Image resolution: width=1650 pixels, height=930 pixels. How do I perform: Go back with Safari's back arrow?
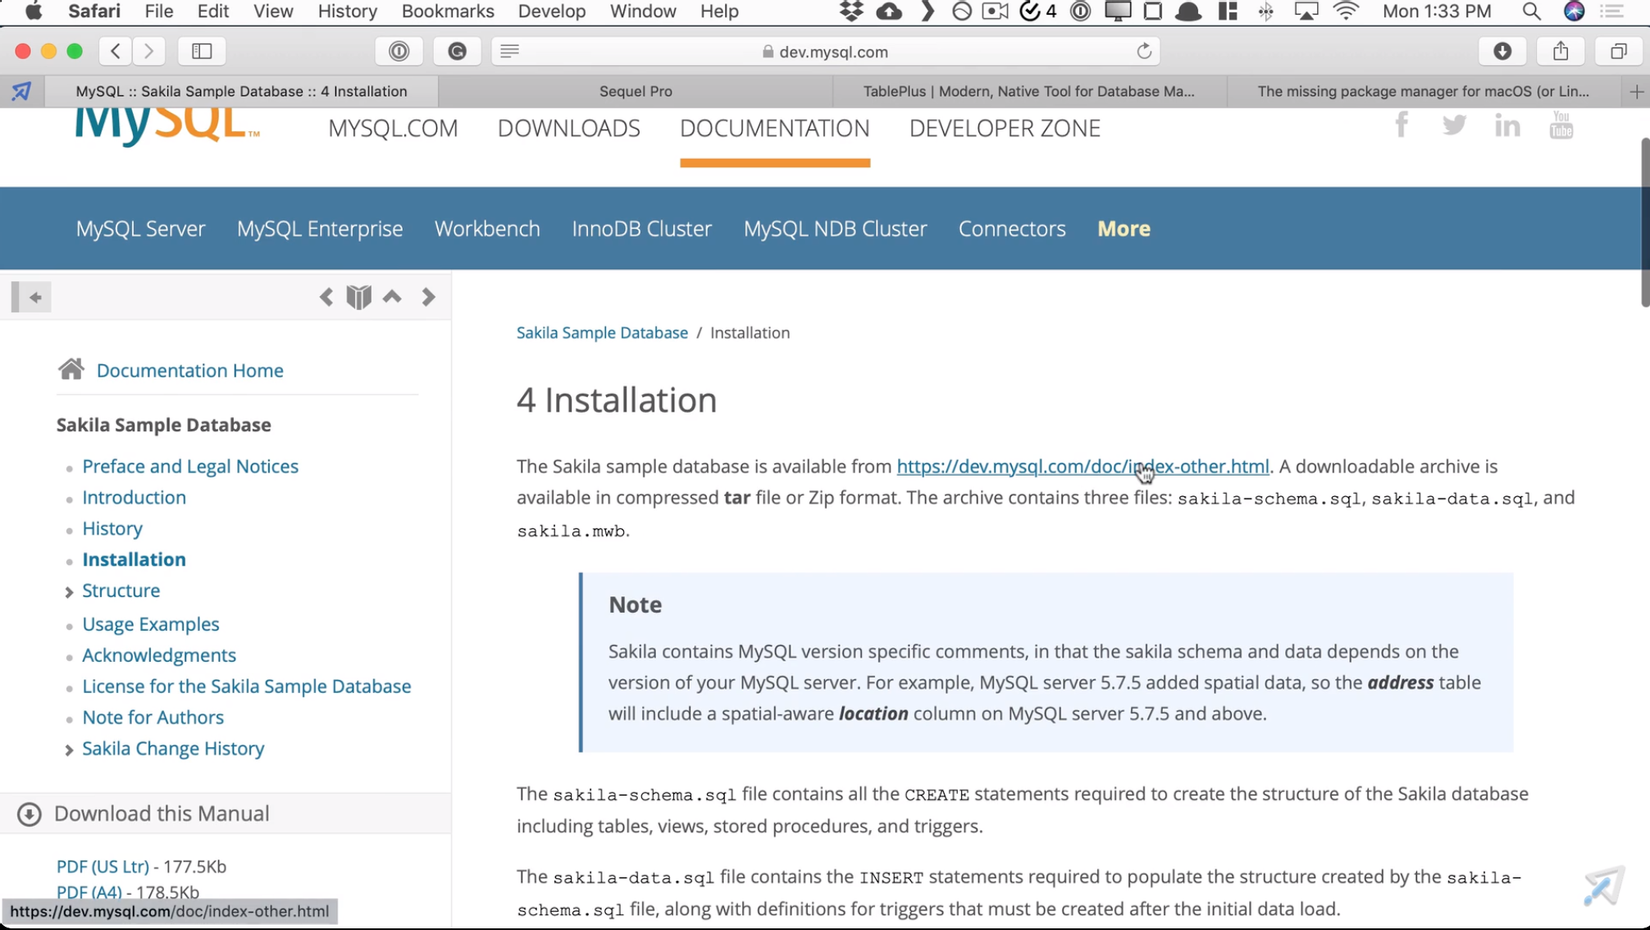pos(115,51)
